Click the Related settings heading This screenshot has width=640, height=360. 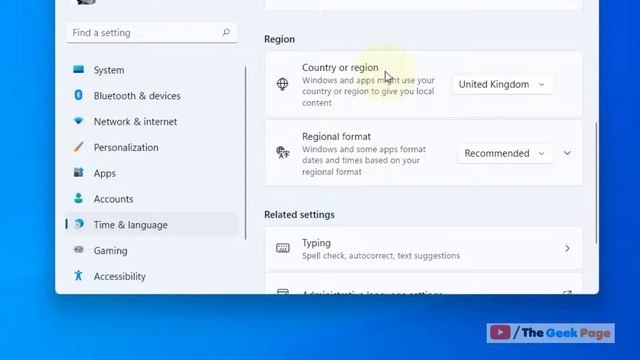(x=299, y=214)
